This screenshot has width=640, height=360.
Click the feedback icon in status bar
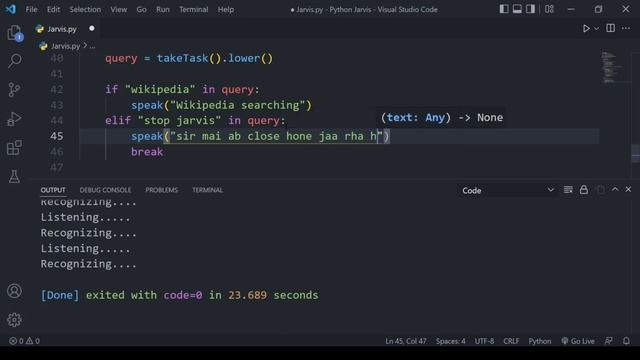(609, 341)
